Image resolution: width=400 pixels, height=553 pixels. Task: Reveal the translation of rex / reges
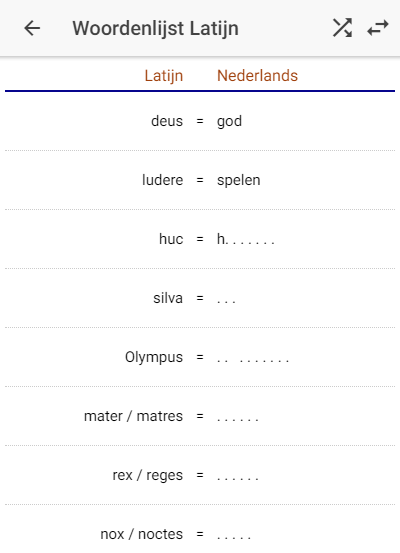click(x=238, y=475)
